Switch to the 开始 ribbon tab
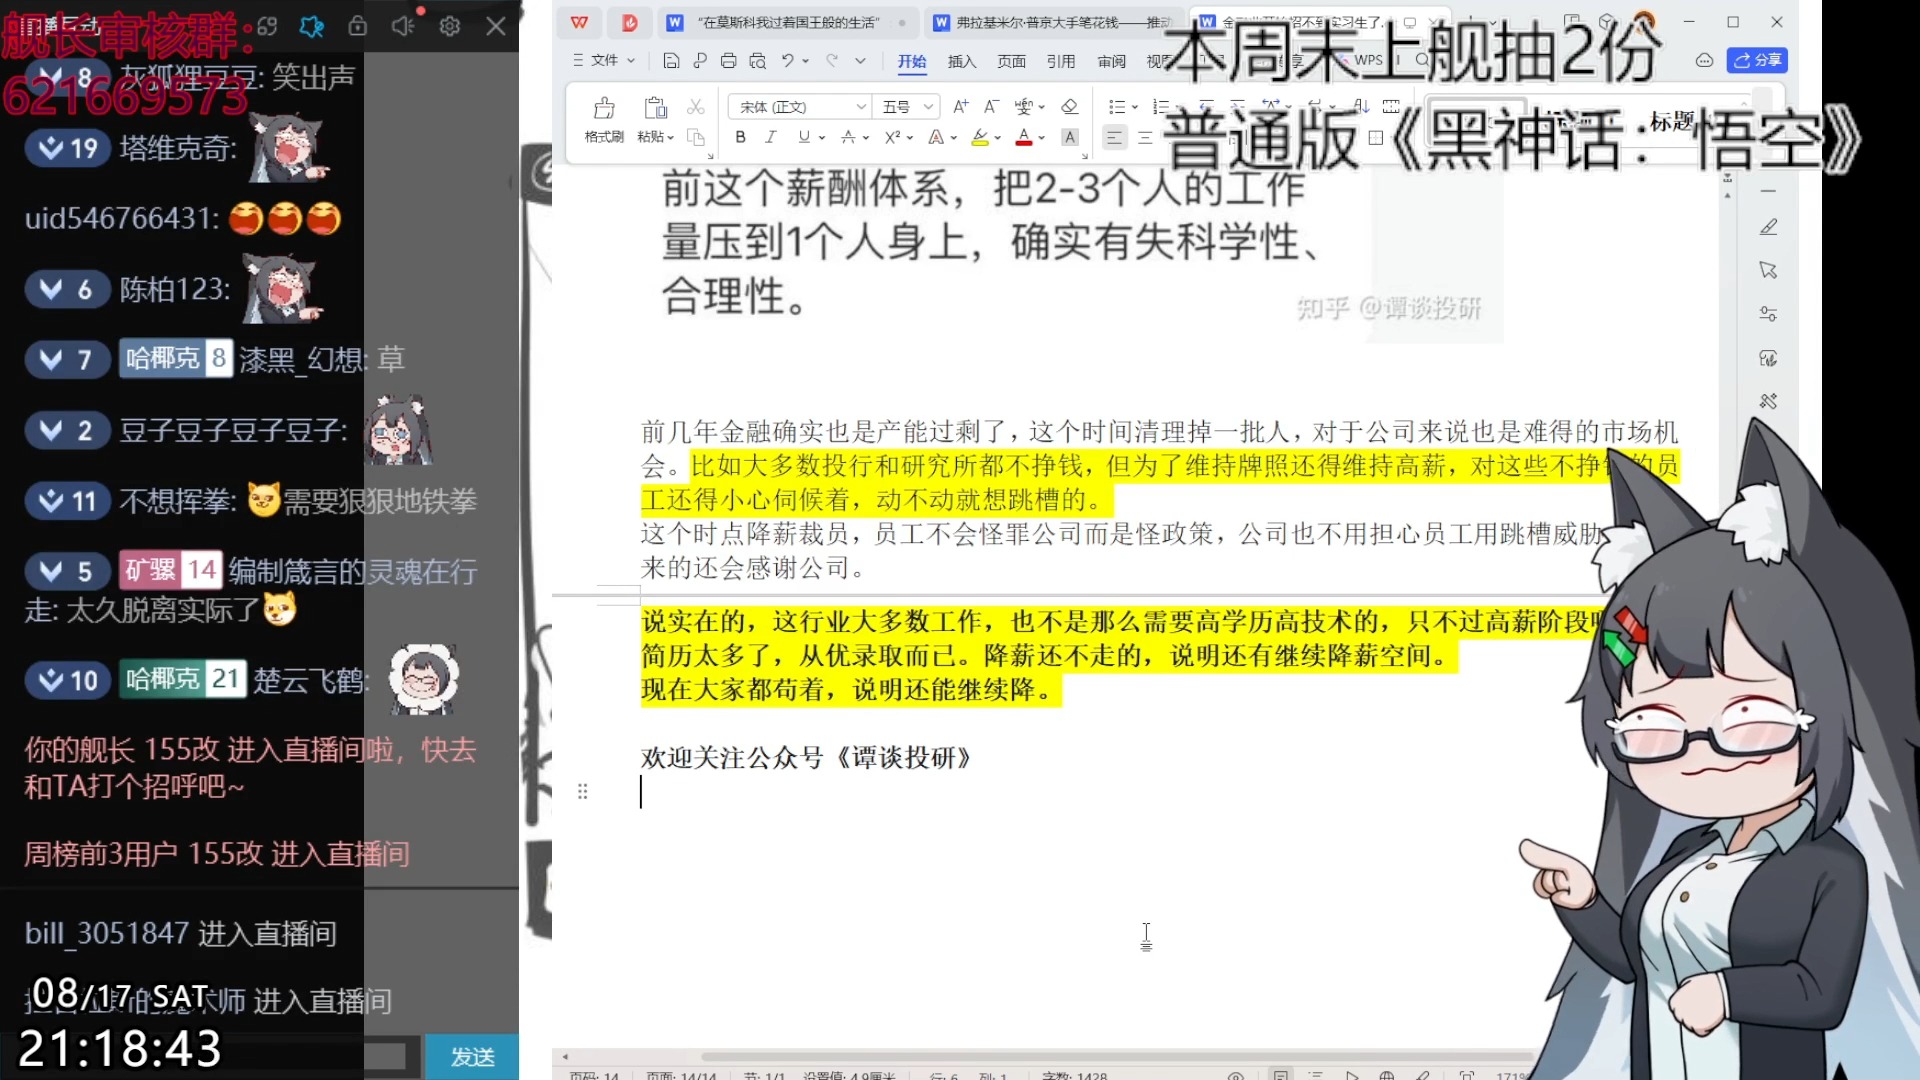 (x=912, y=61)
